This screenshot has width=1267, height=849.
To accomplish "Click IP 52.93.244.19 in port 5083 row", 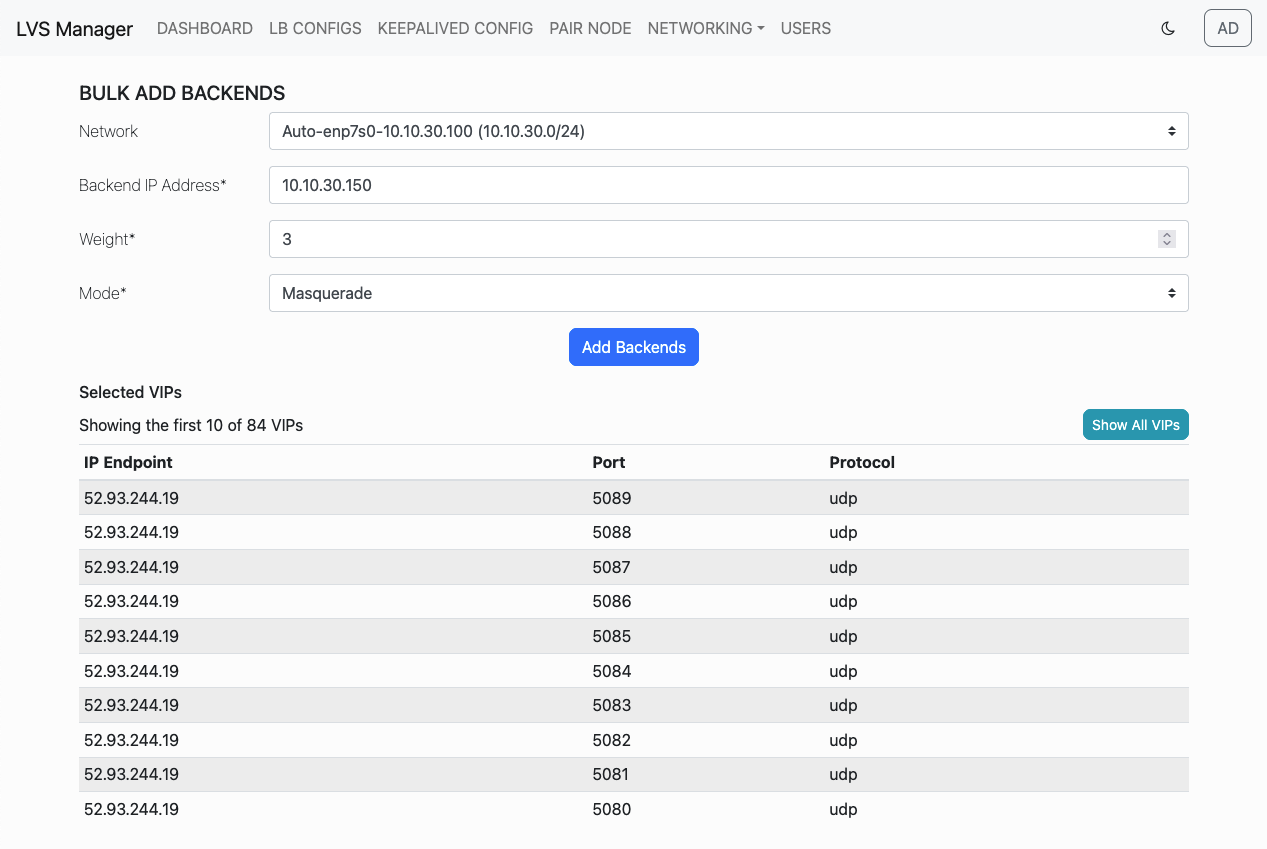I will 131,705.
